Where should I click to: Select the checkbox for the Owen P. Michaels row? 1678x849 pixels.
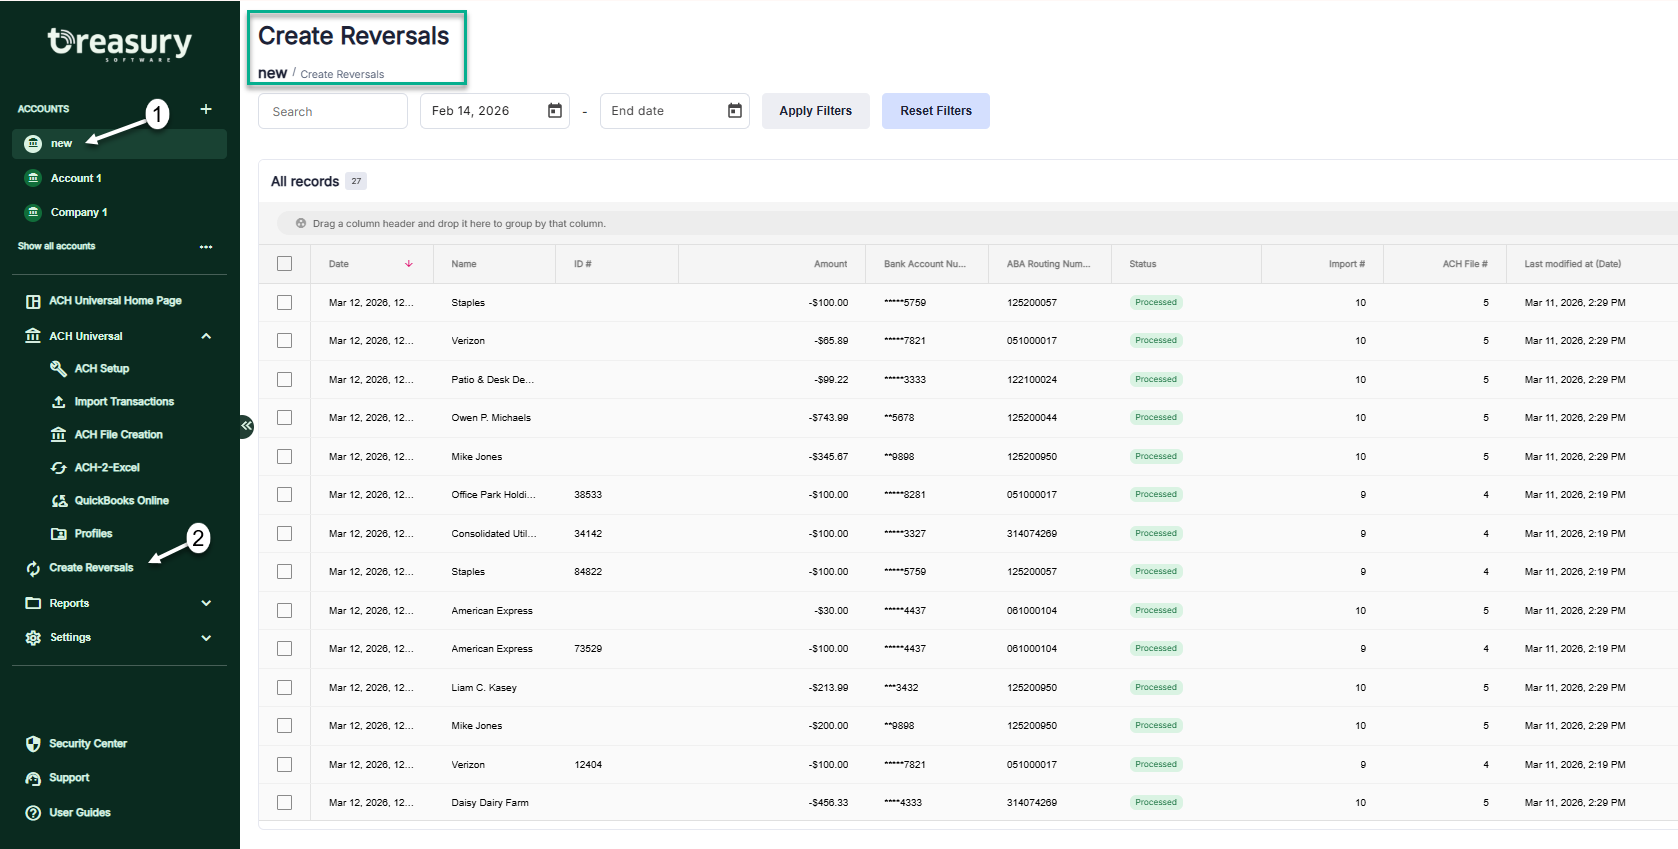[x=285, y=418]
